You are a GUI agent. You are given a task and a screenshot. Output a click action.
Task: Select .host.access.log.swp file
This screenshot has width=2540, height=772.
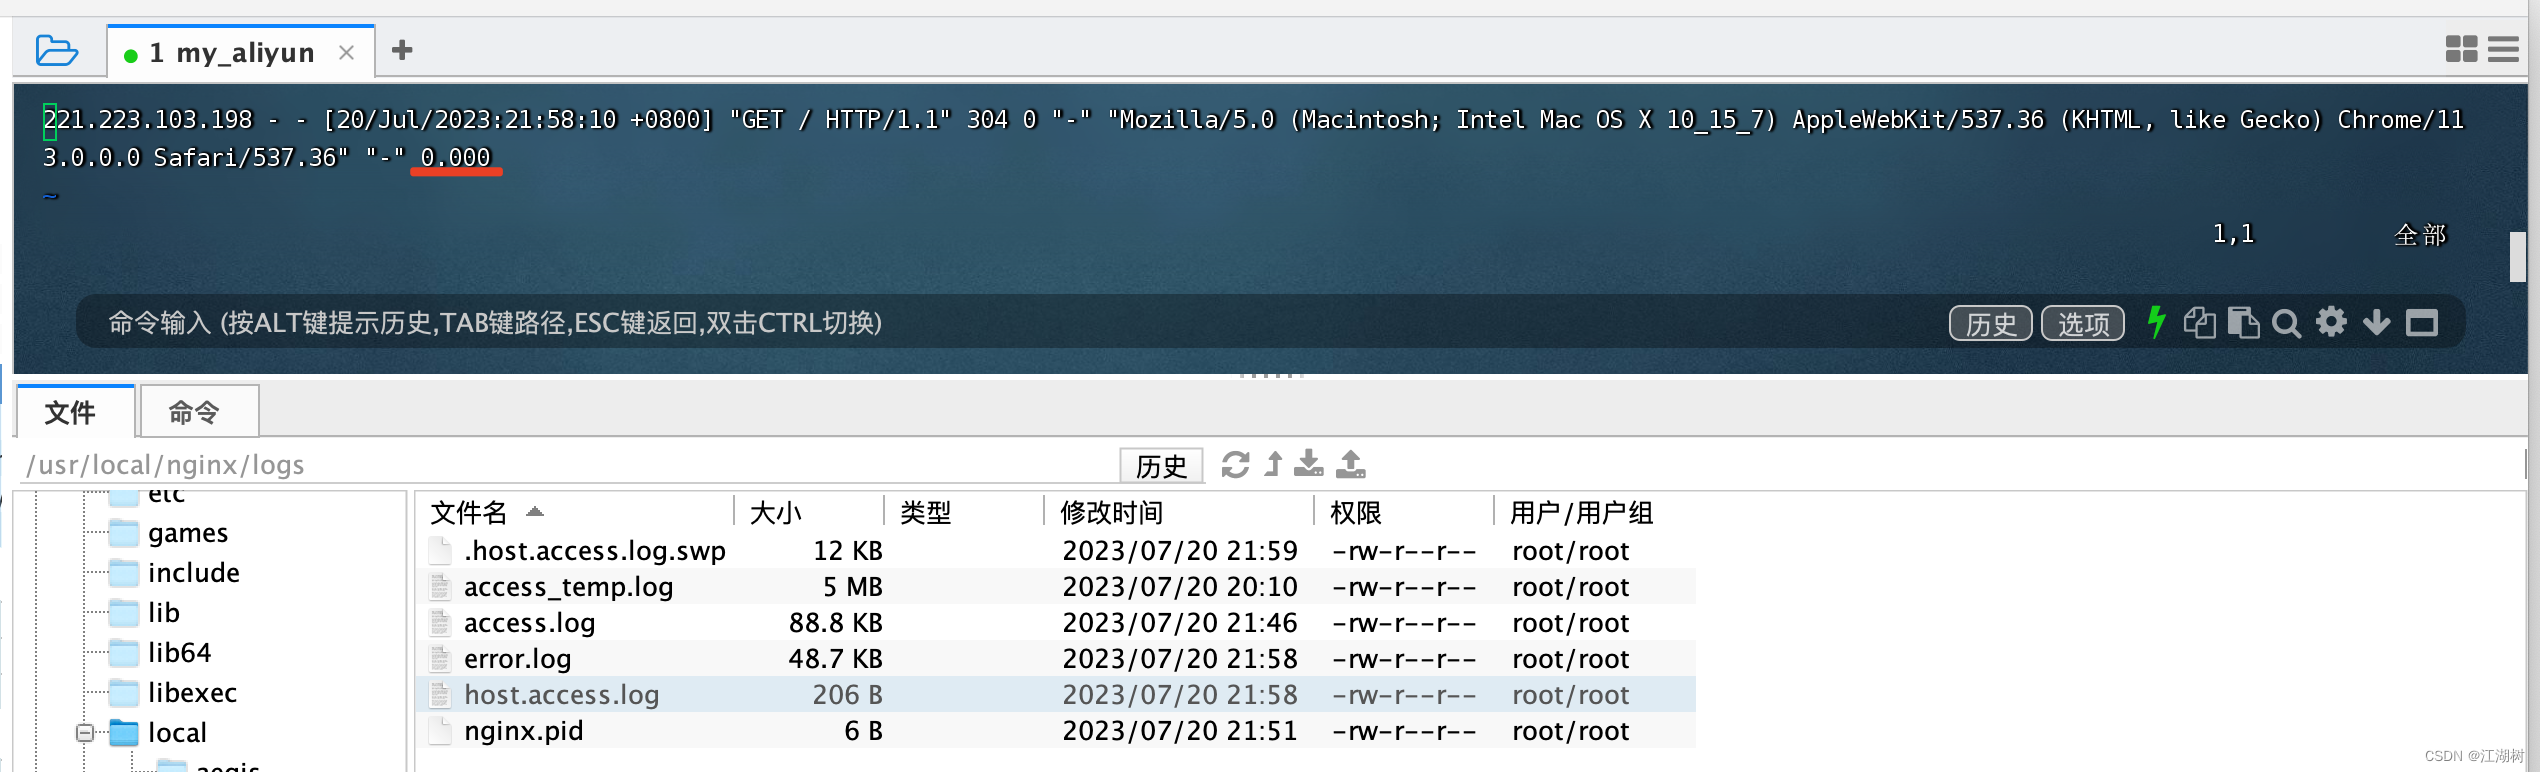click(x=1056, y=551)
